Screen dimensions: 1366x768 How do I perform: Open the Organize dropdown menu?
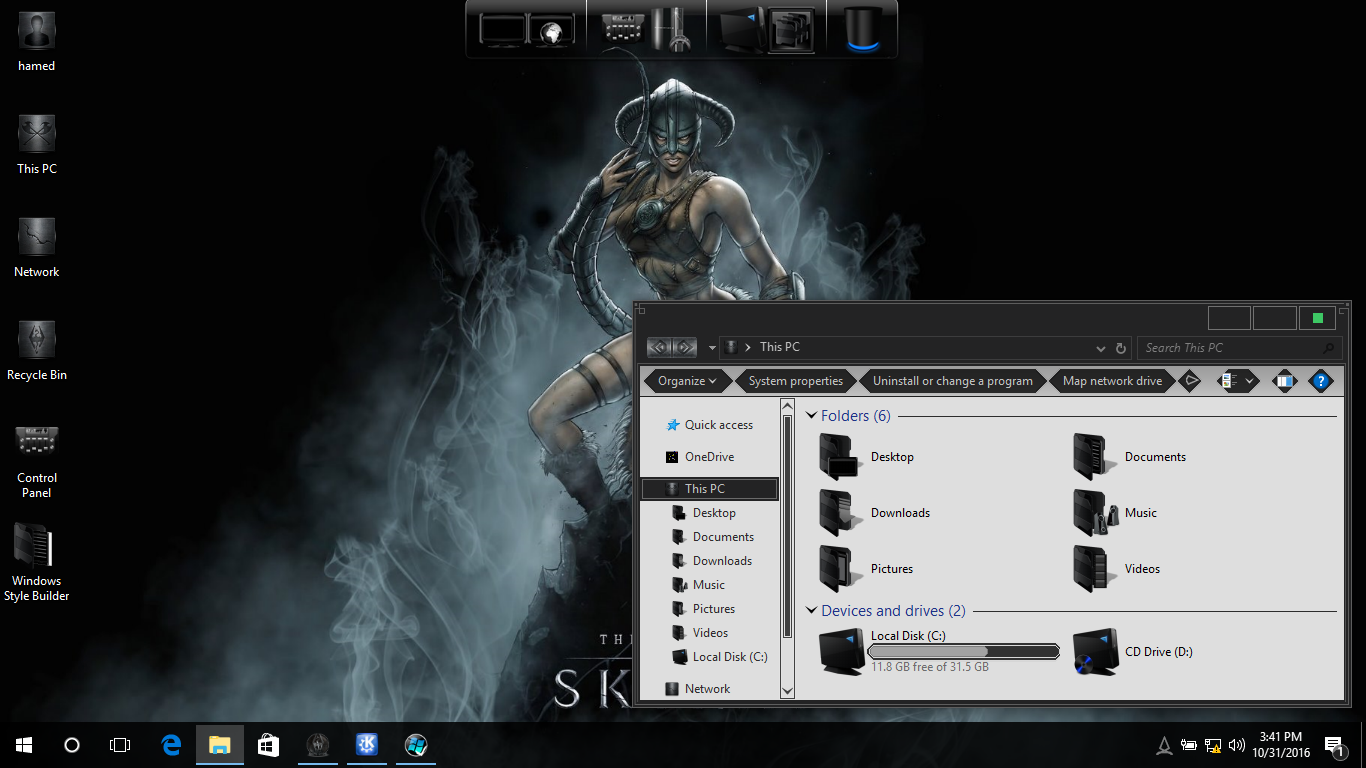[687, 381]
